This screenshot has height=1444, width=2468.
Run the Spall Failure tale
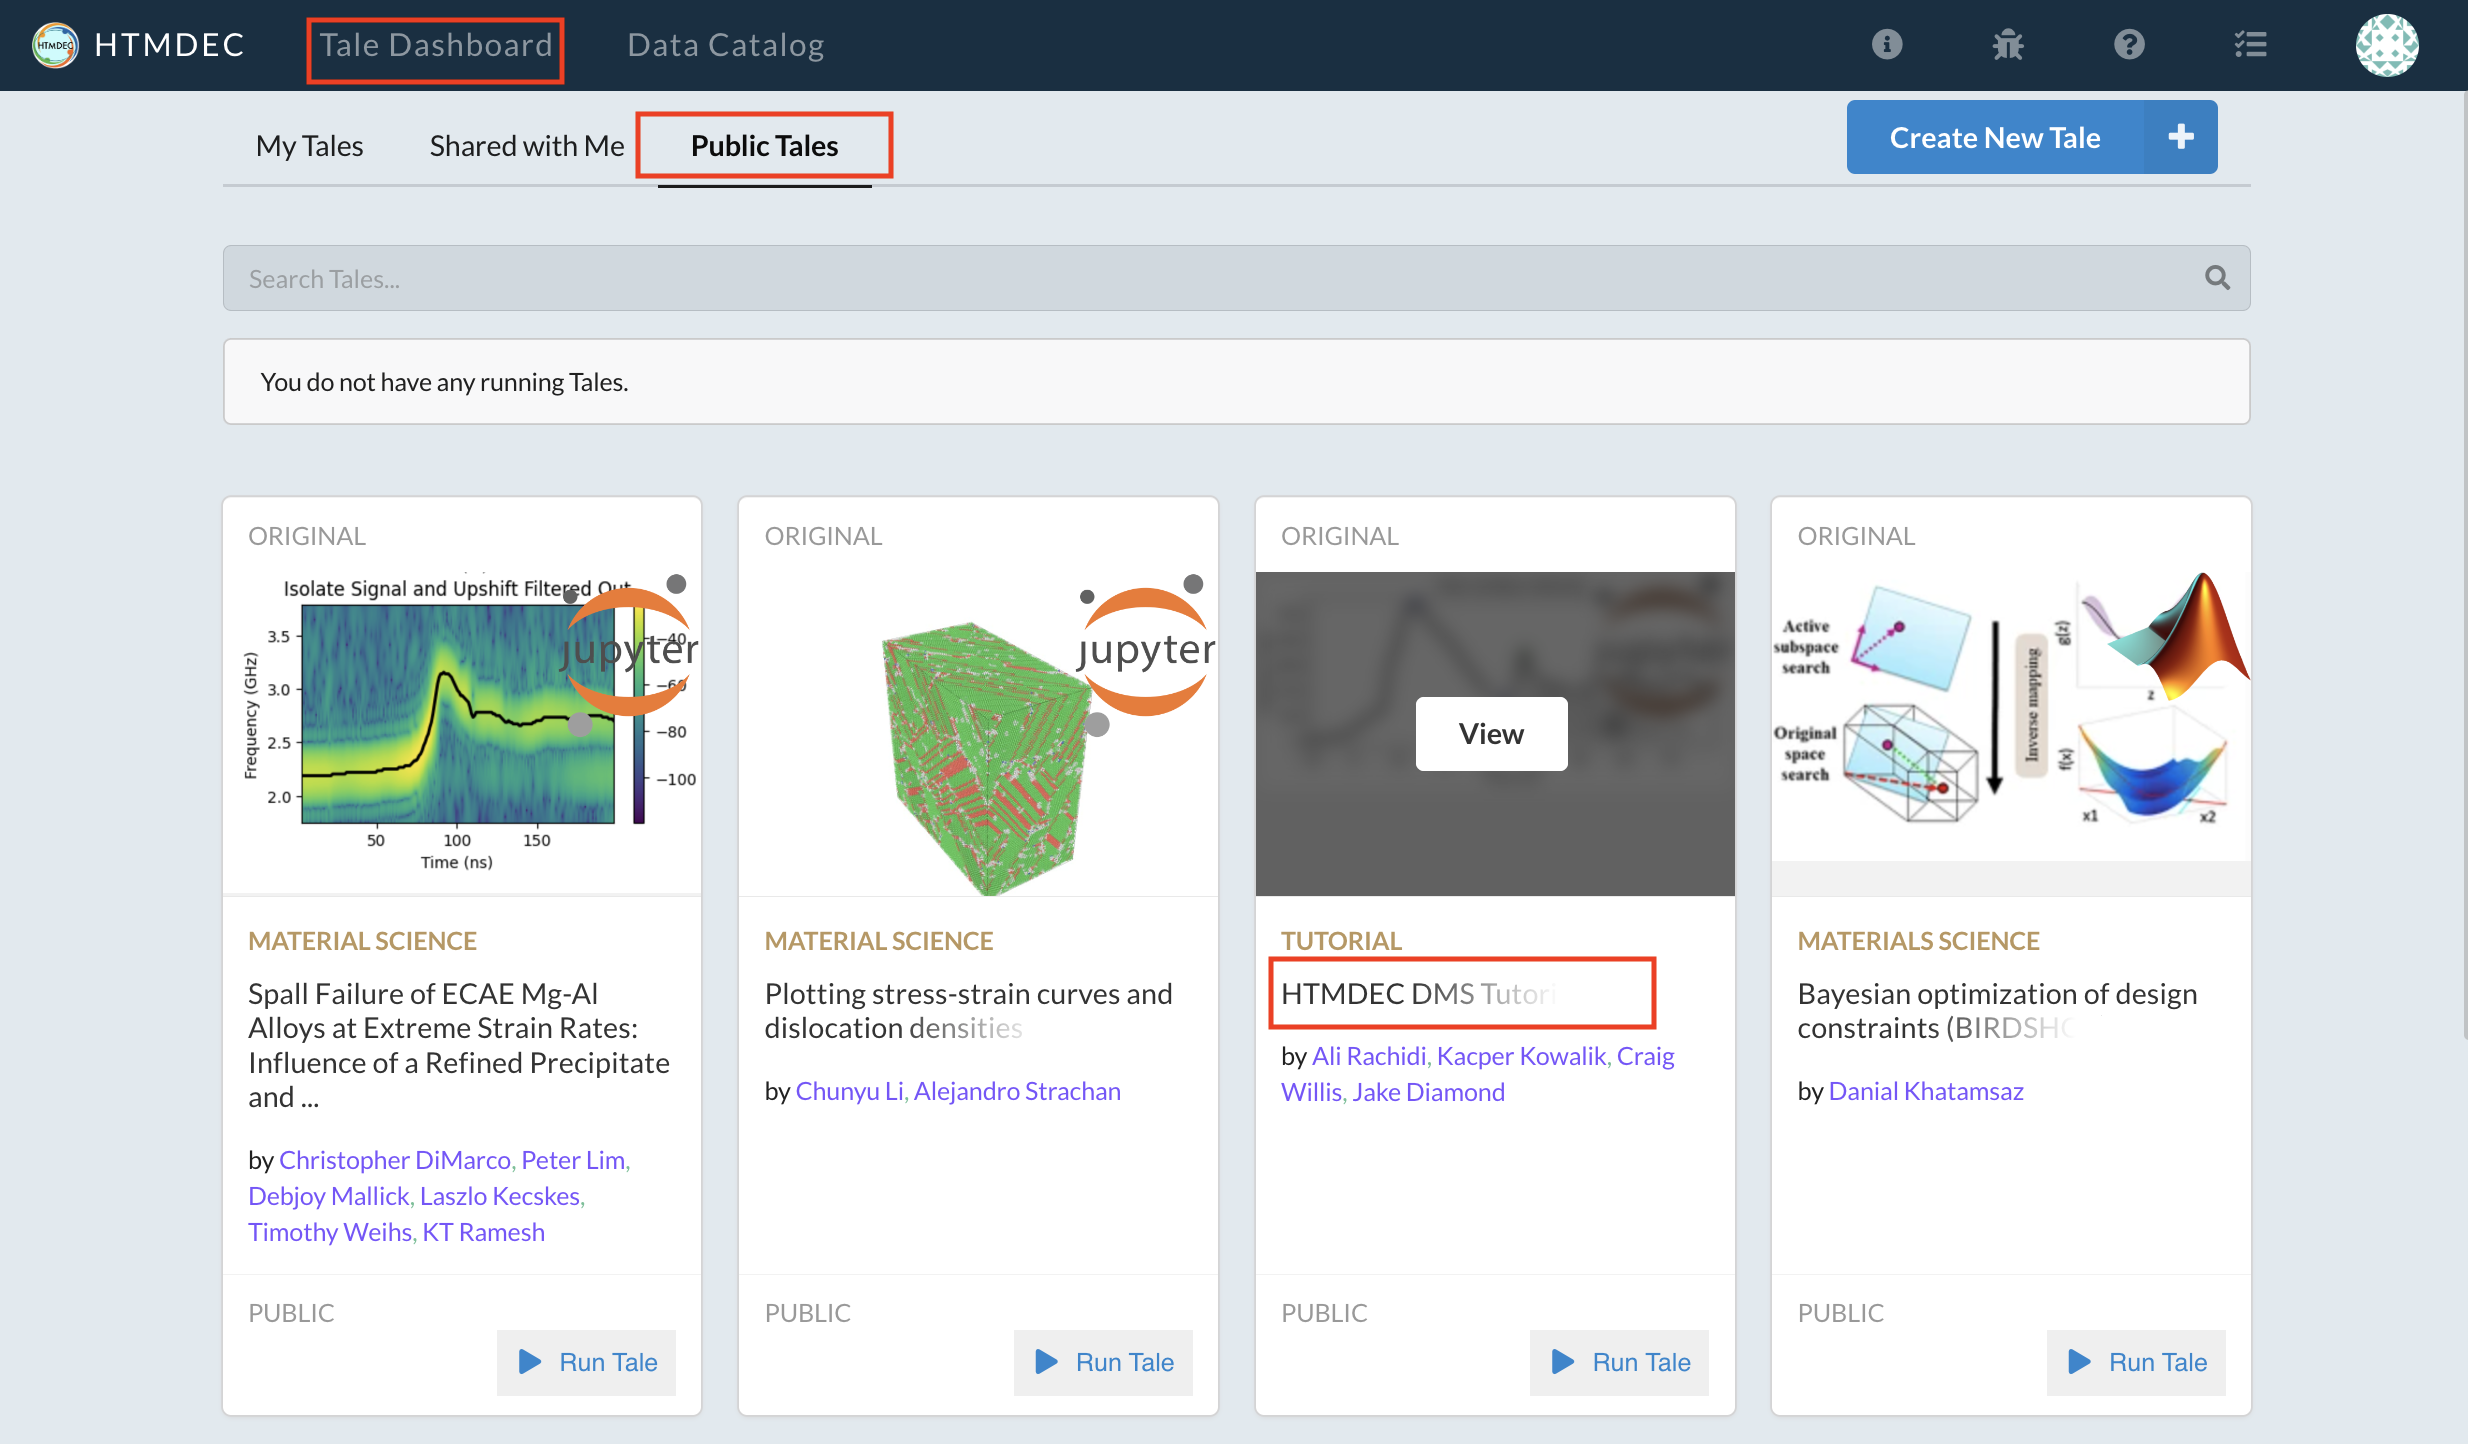point(587,1362)
